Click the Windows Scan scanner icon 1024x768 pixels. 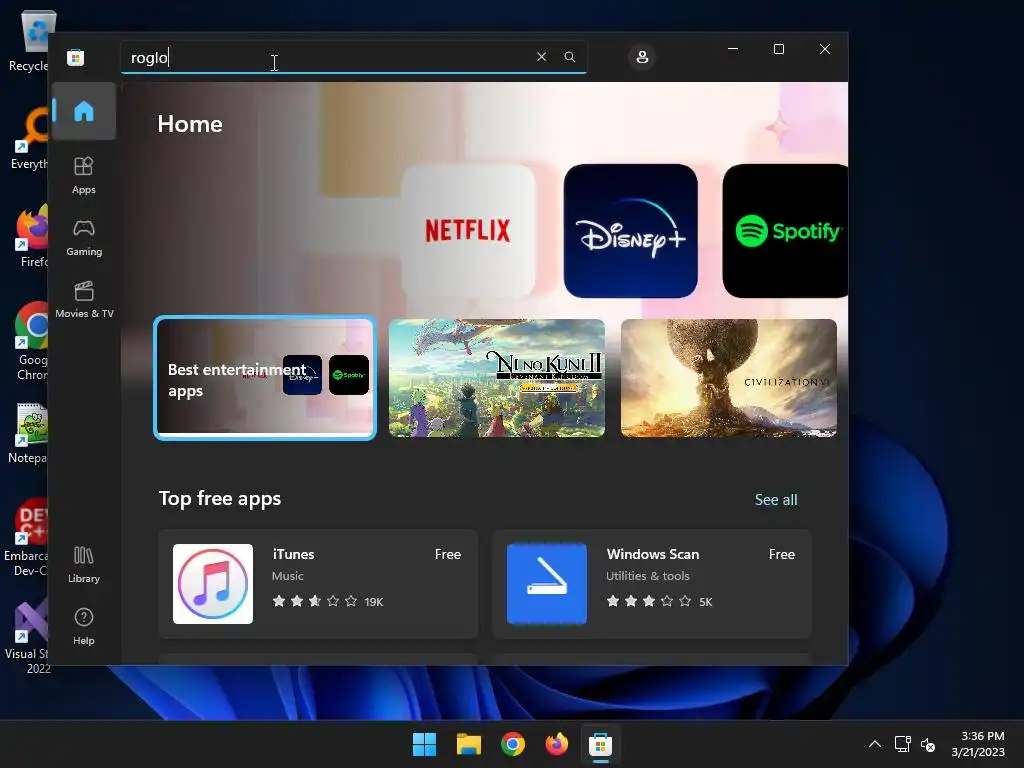[x=547, y=584]
